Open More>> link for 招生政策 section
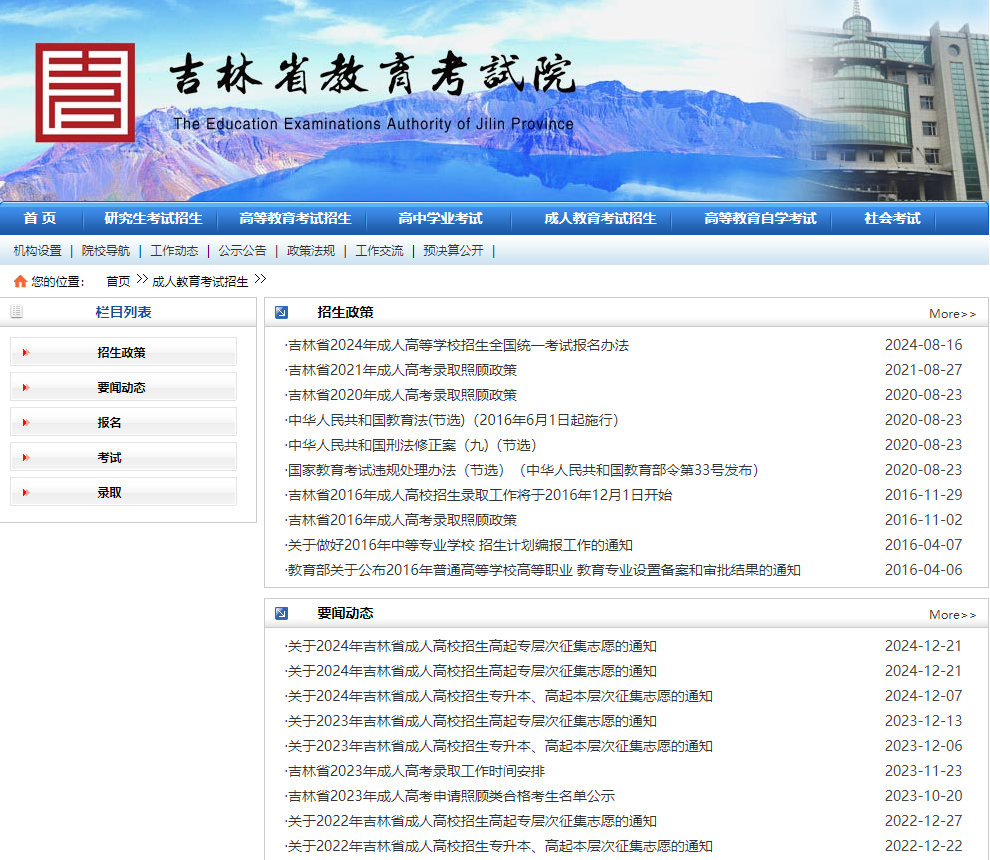The image size is (990, 860). tap(951, 313)
